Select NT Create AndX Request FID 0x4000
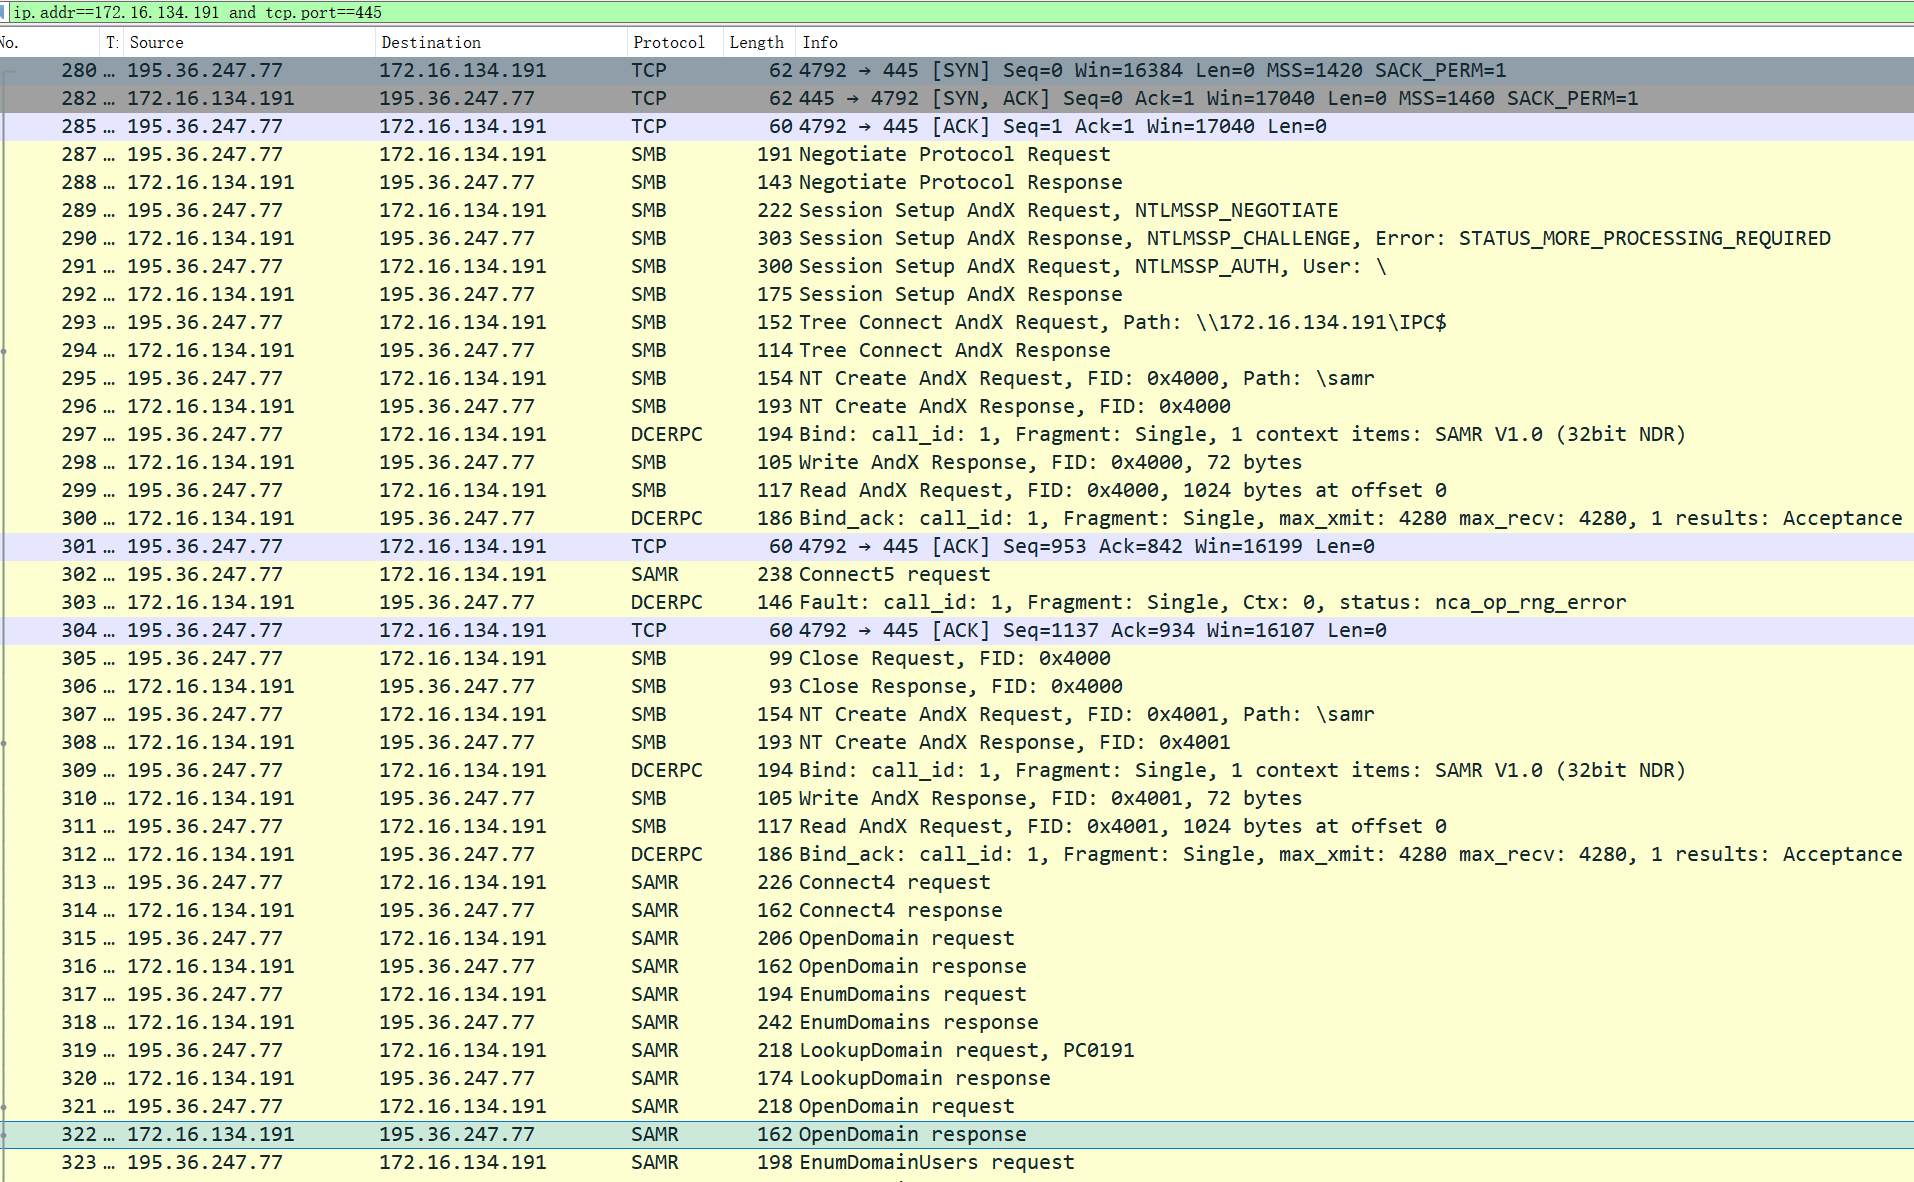The height and width of the screenshot is (1182, 1914). click(x=957, y=378)
